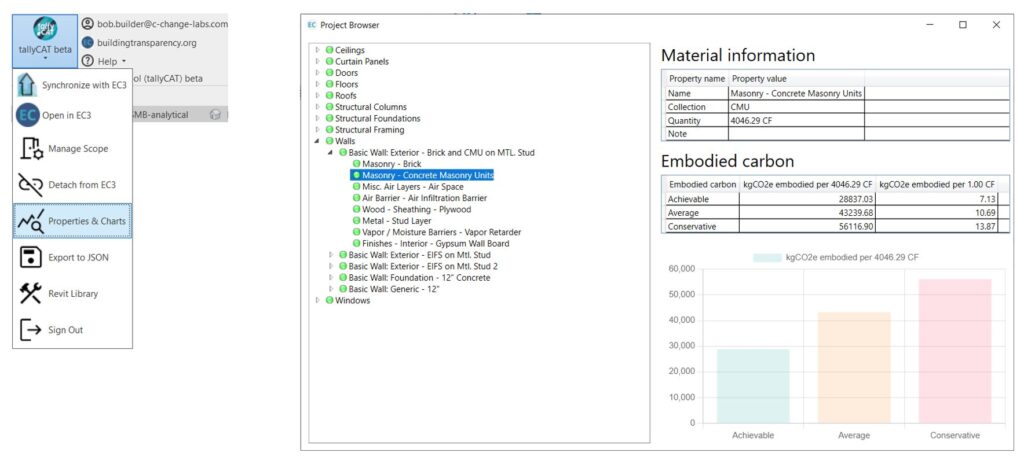This screenshot has height=460, width=1024.
Task: Click the Collection value CMU cell
Action: [x=796, y=107]
